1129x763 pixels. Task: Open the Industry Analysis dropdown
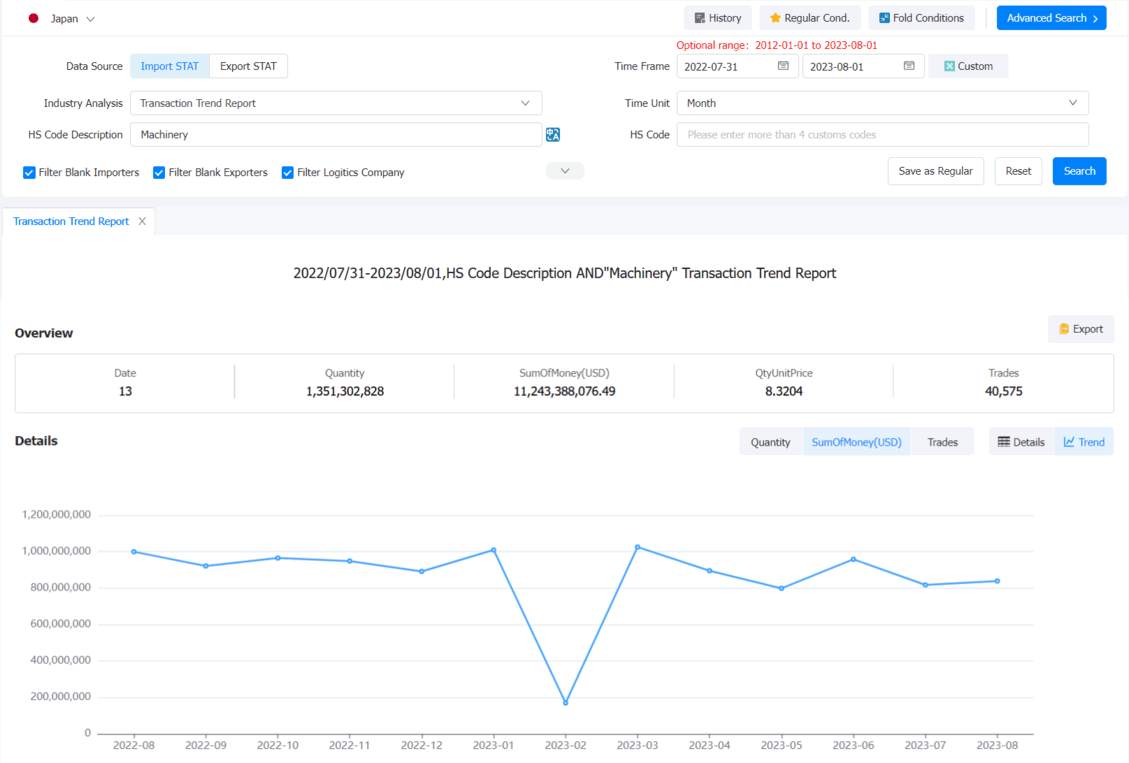point(336,103)
